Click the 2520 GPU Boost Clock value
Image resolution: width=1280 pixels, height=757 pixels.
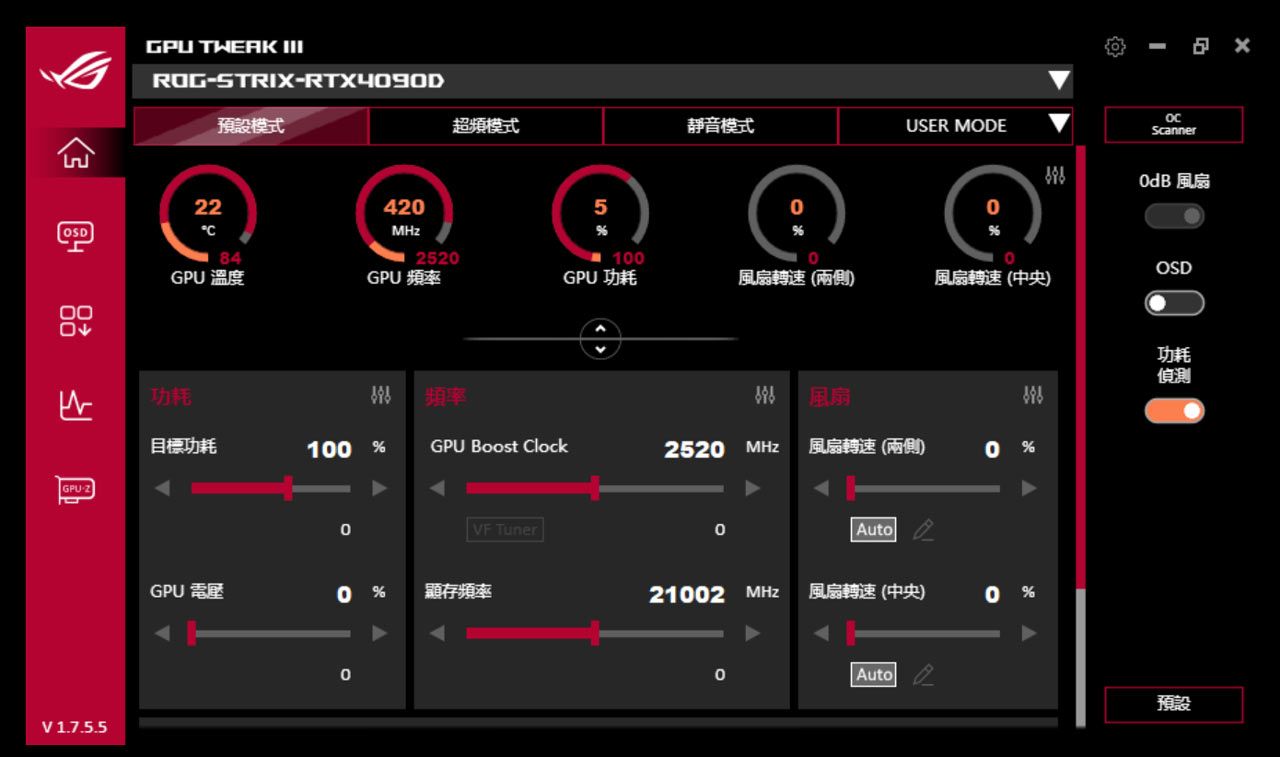[x=694, y=450]
